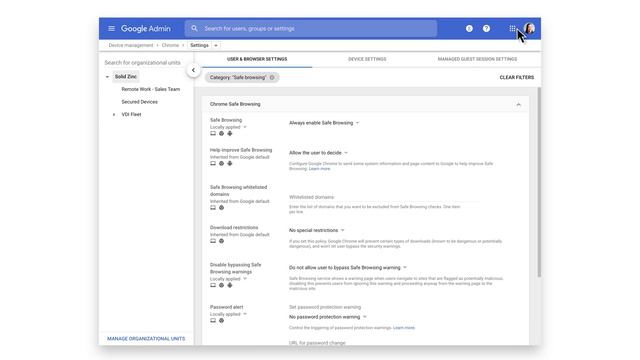The image size is (640, 360).
Task: Switch to Device Settings tab
Action: click(367, 59)
